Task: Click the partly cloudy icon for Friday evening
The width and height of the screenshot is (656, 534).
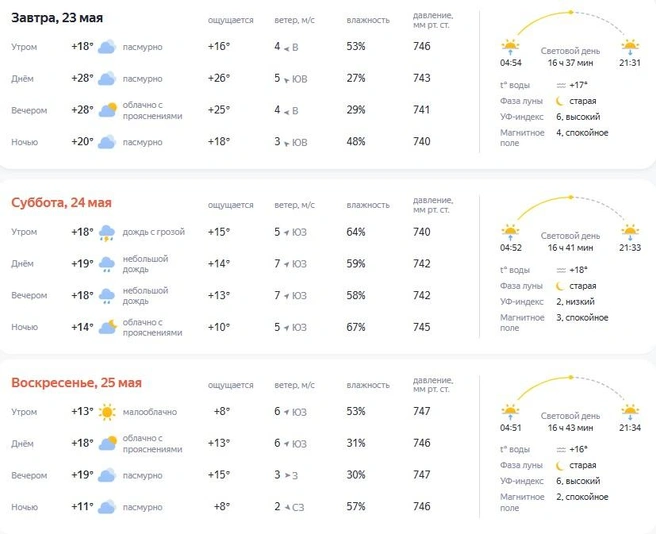Action: (107, 110)
